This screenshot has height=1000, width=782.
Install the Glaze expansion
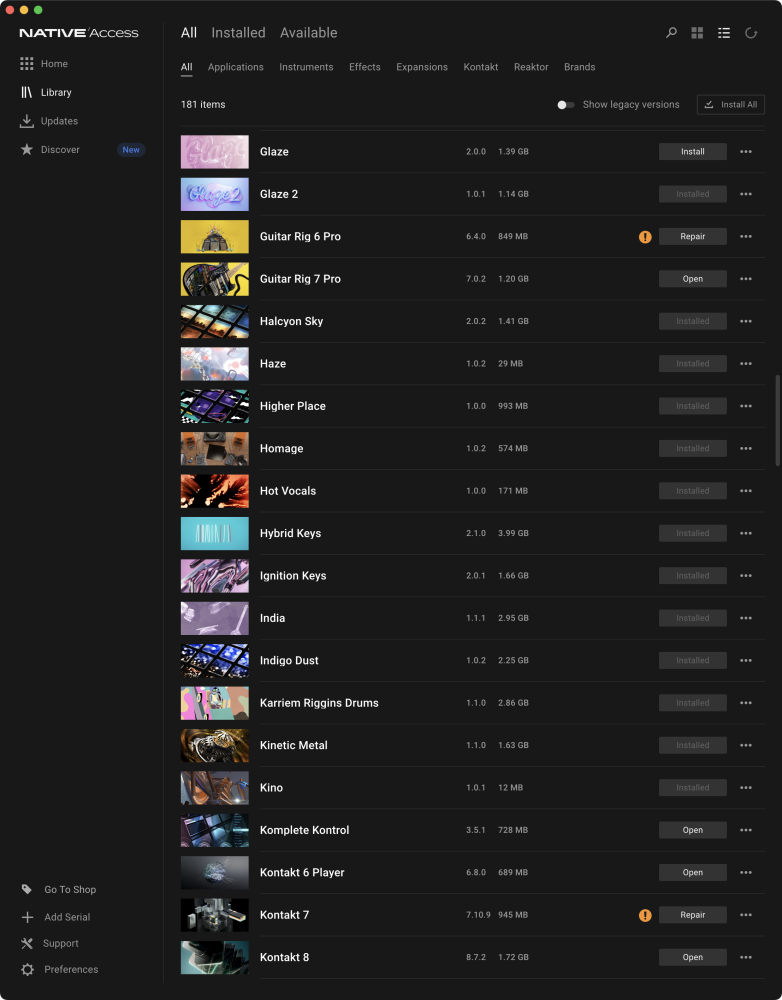click(x=693, y=152)
